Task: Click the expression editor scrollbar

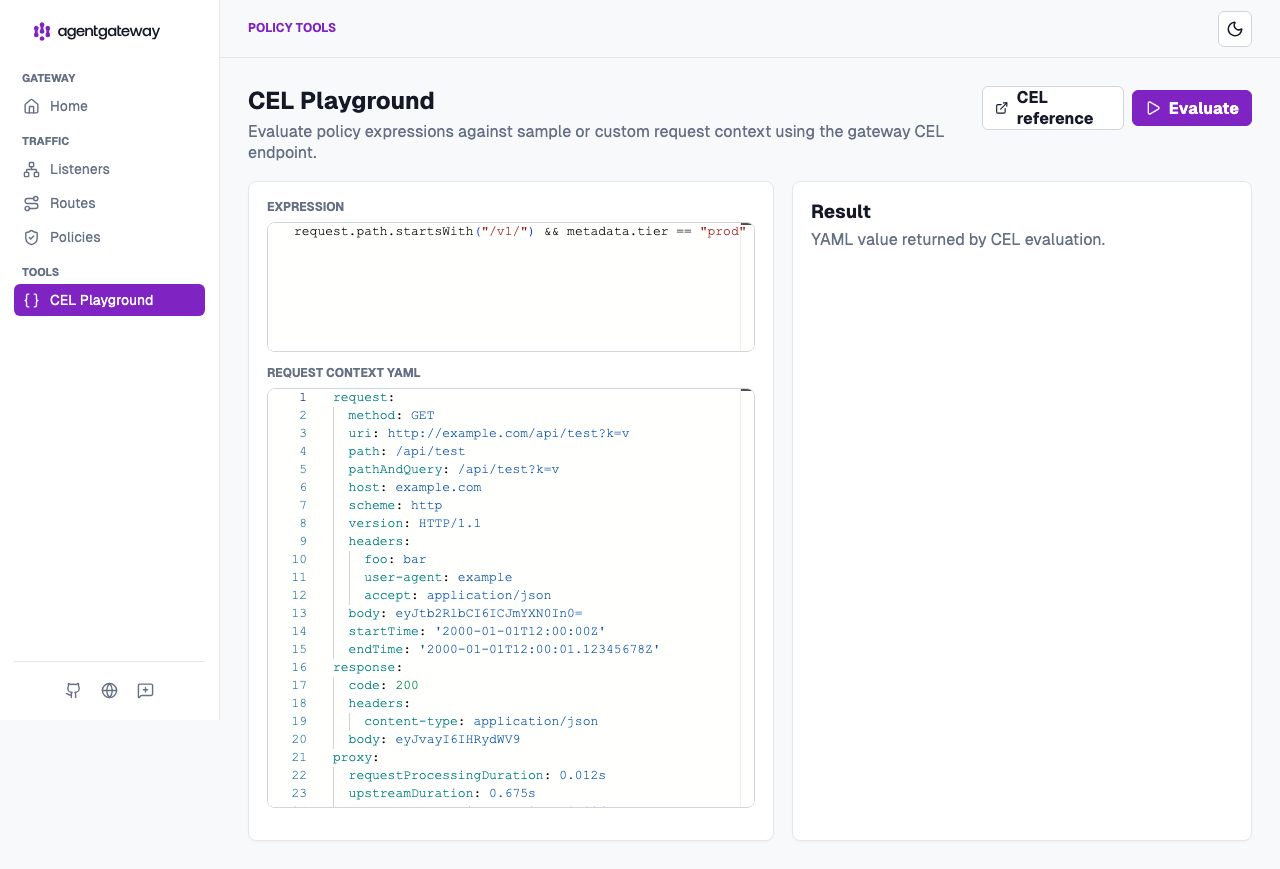Action: pos(747,287)
